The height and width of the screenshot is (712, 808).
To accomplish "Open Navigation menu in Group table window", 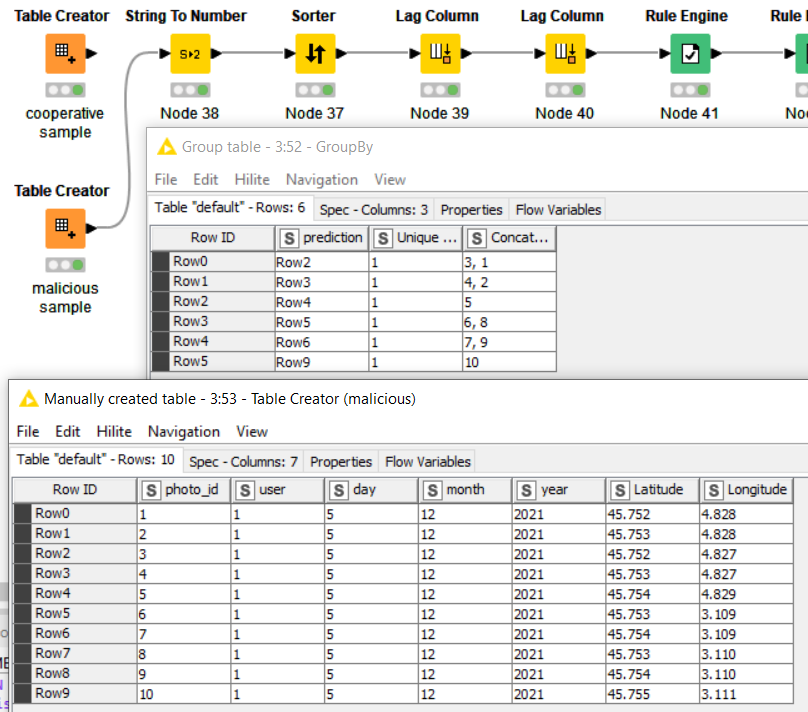I will tap(321, 180).
